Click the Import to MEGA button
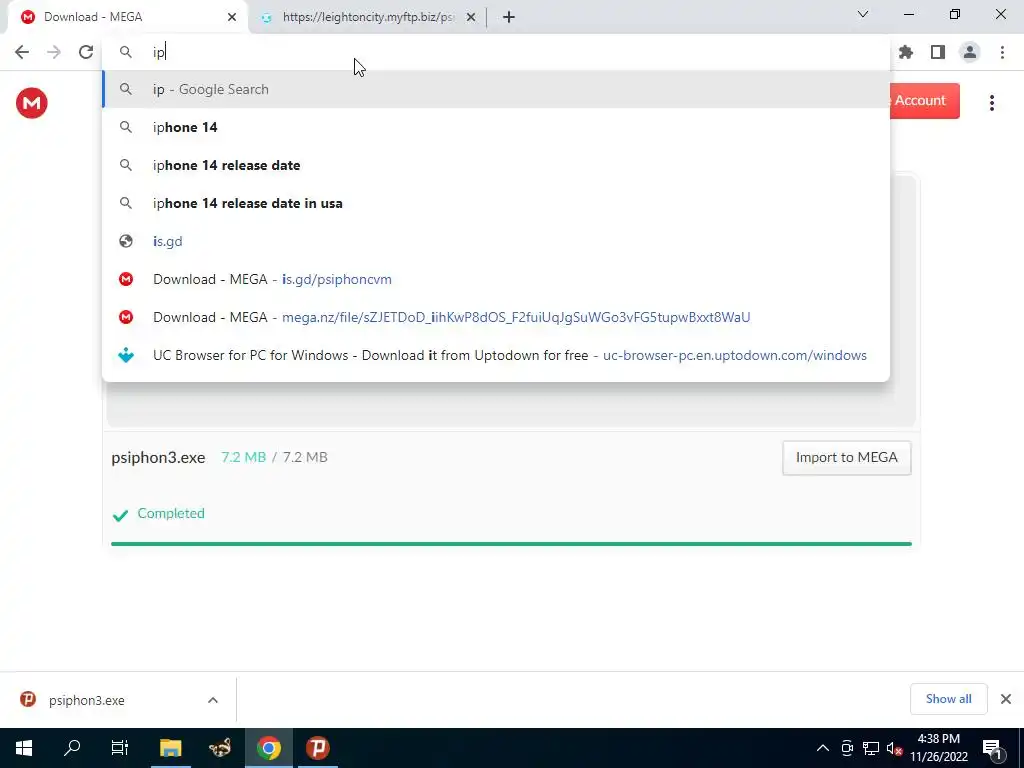 click(846, 458)
